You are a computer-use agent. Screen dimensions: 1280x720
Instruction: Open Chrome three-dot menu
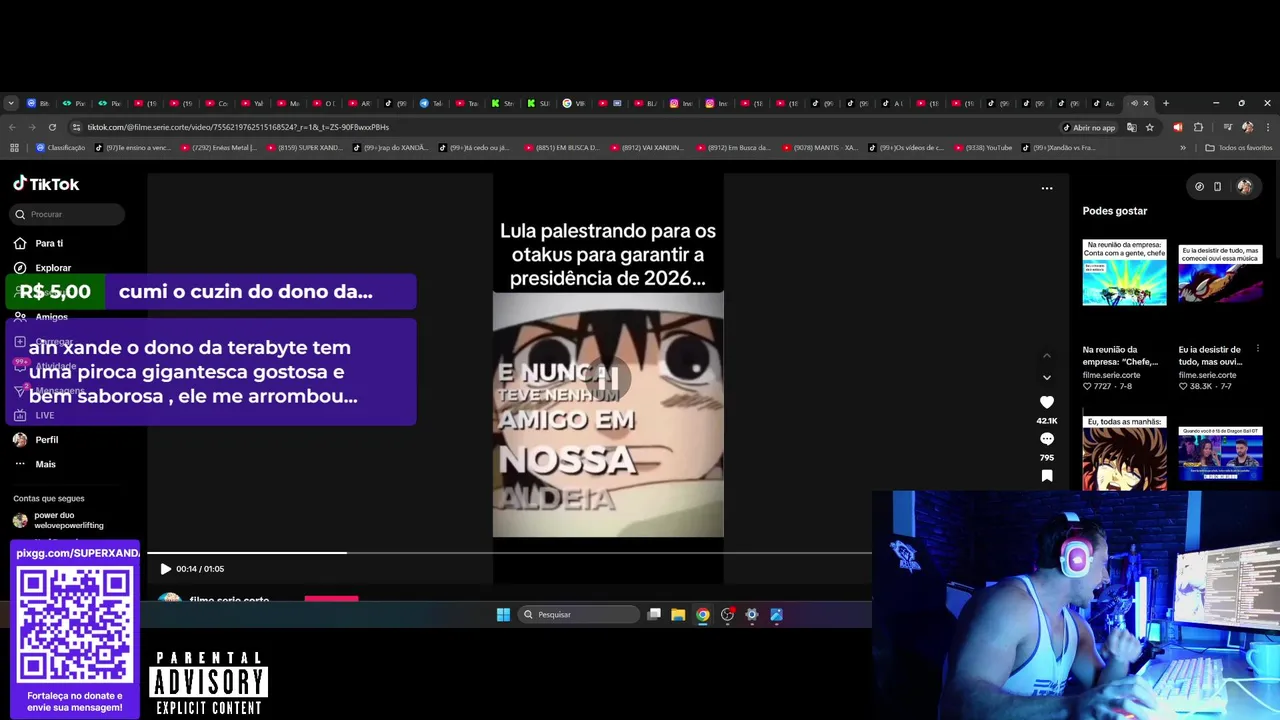tap(1267, 127)
